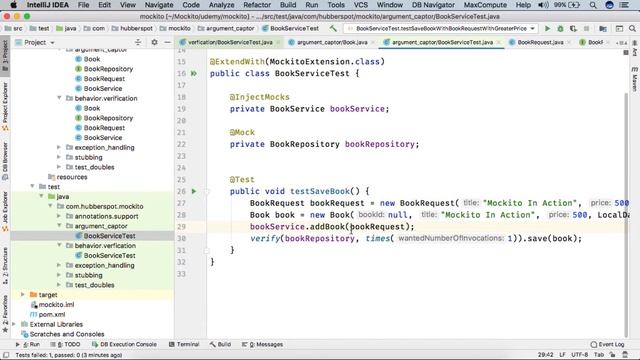
Task: Click line separator LF in status bar
Action: [562, 355]
